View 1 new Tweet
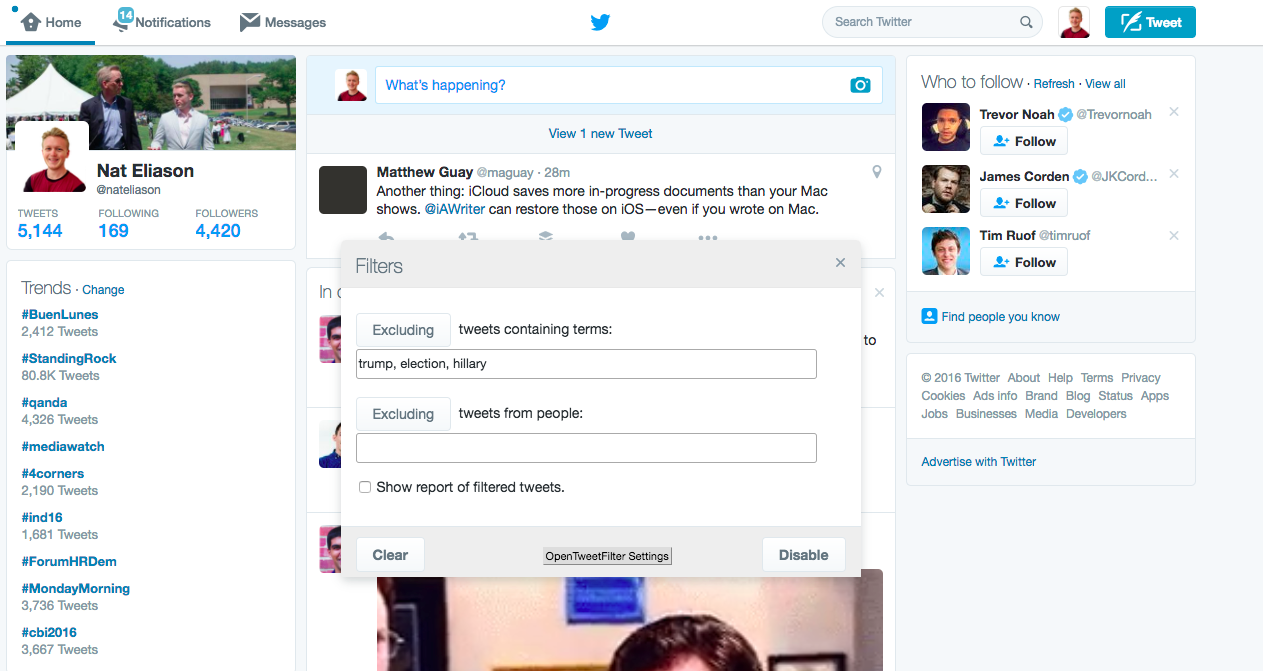The image size is (1263, 671). (x=600, y=133)
